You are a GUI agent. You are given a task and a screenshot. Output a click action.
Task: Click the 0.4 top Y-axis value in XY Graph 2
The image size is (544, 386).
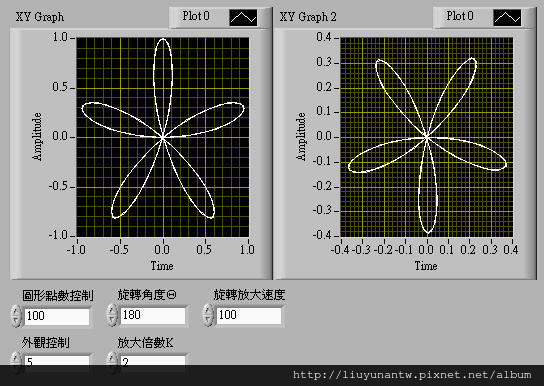(324, 37)
